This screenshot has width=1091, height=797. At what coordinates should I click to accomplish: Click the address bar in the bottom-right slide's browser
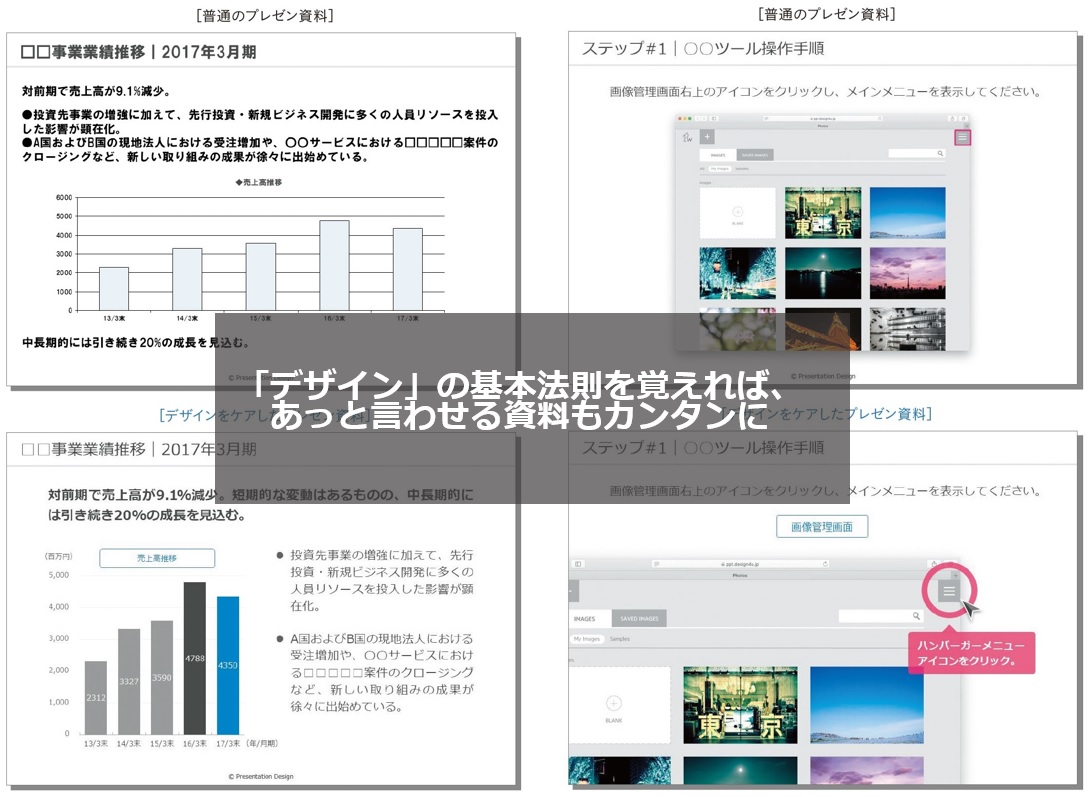[739, 564]
